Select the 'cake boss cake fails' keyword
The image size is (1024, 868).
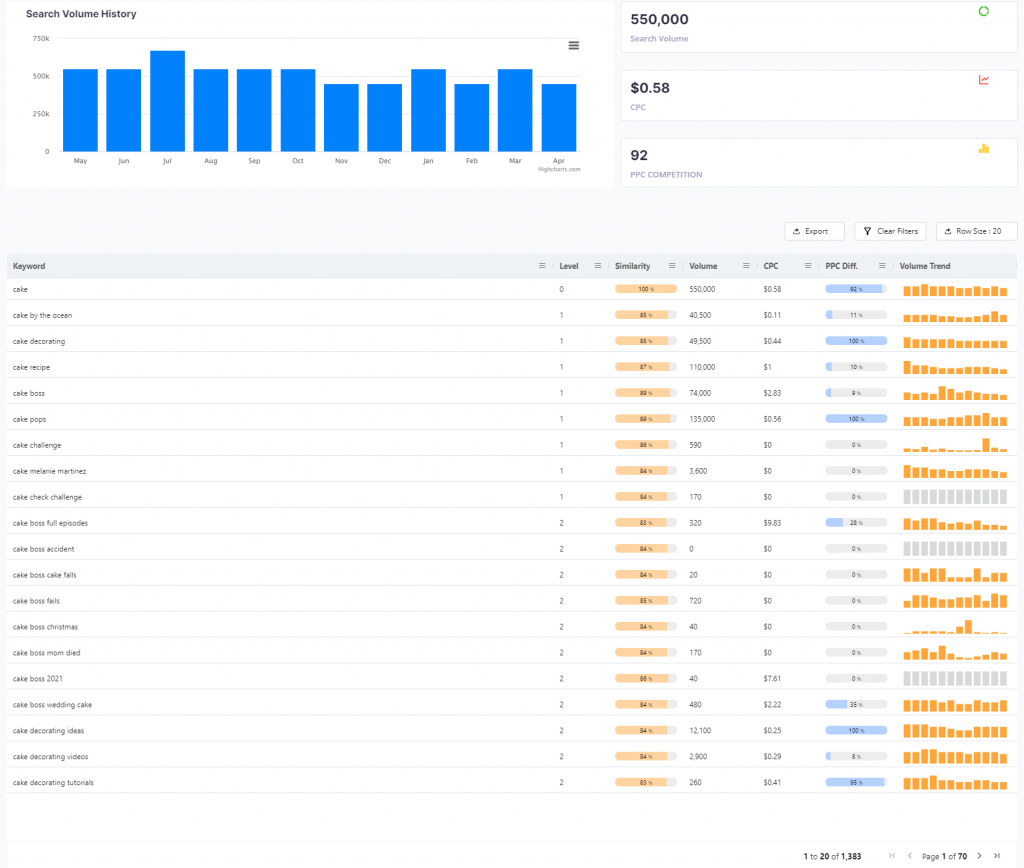coord(44,575)
